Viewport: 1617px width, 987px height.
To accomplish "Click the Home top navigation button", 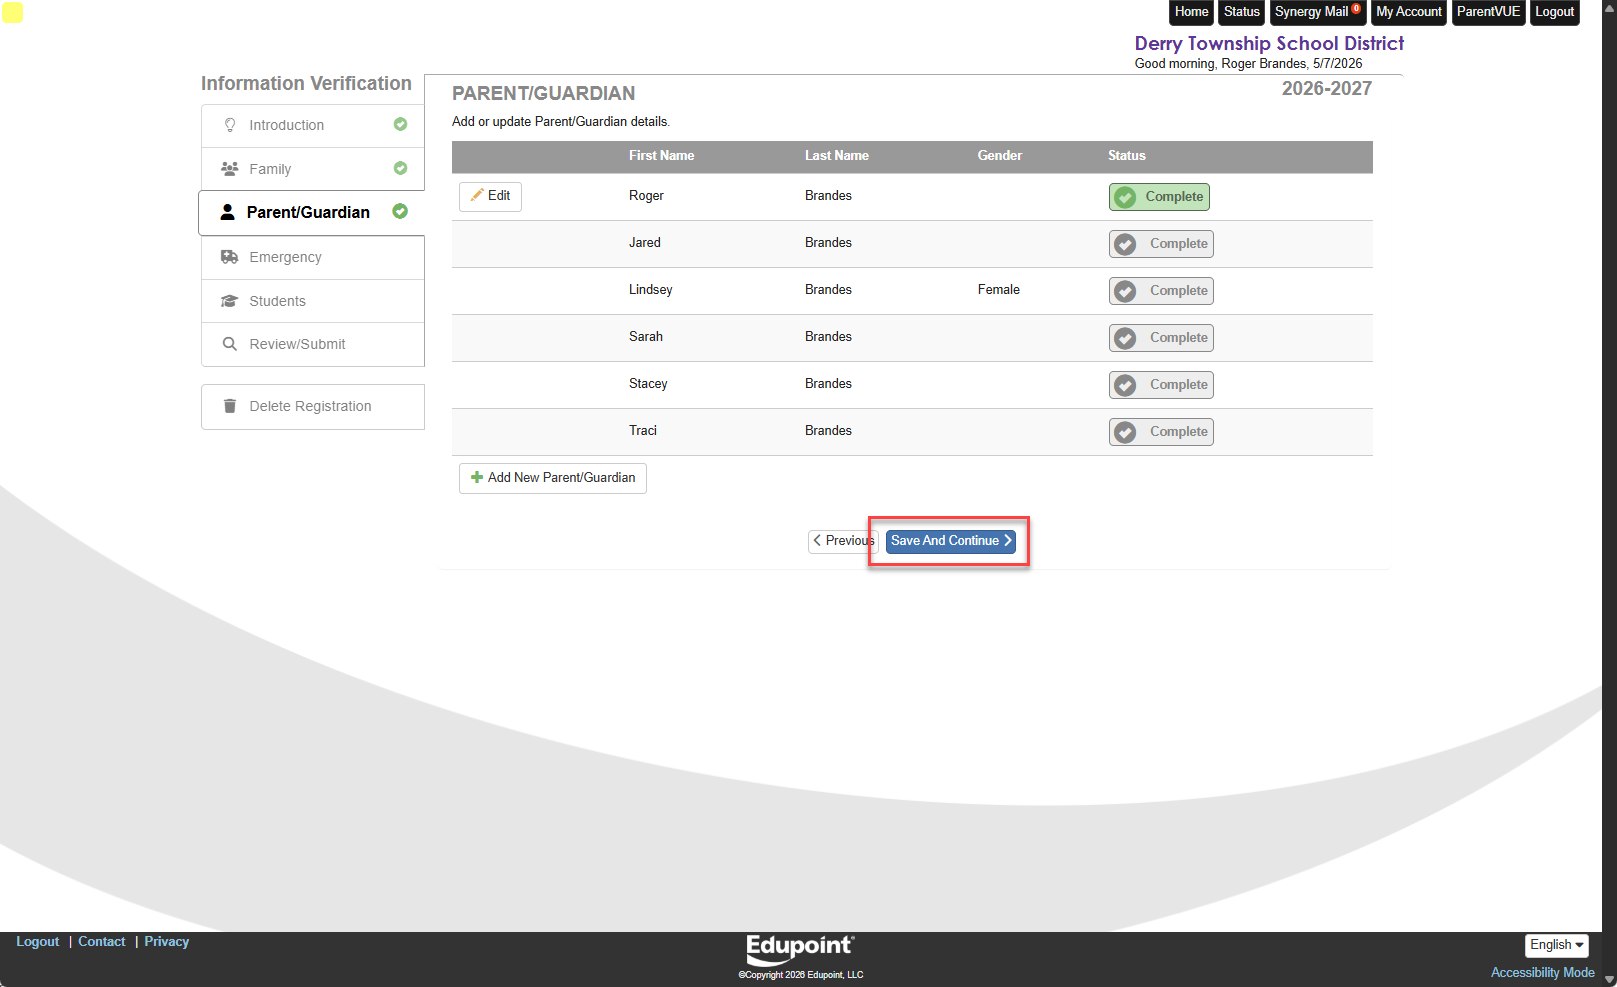I will tap(1191, 12).
